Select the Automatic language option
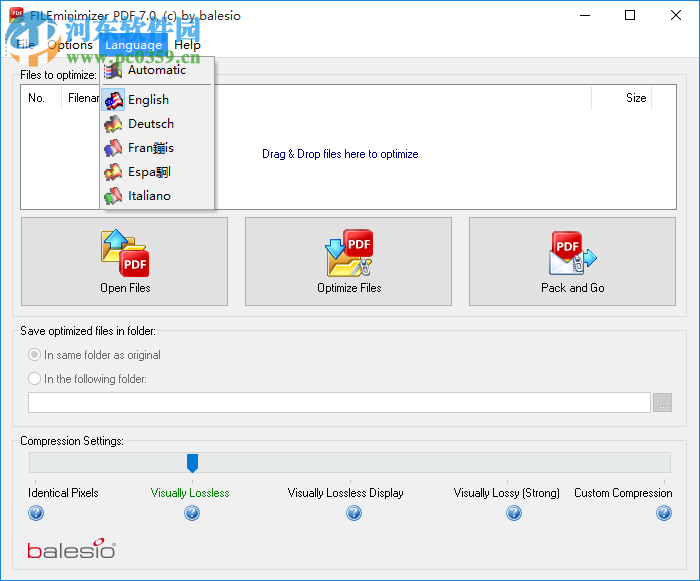700x581 pixels. [157, 70]
